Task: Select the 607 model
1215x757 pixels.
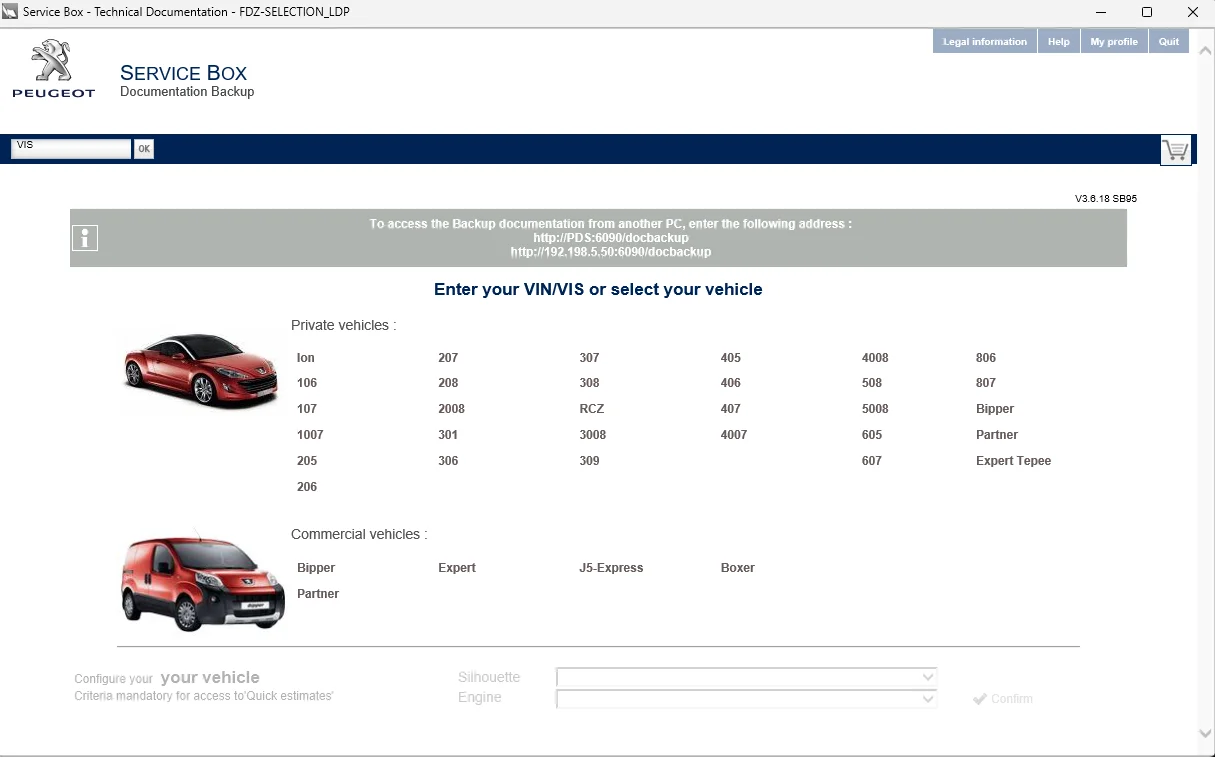Action: point(872,461)
